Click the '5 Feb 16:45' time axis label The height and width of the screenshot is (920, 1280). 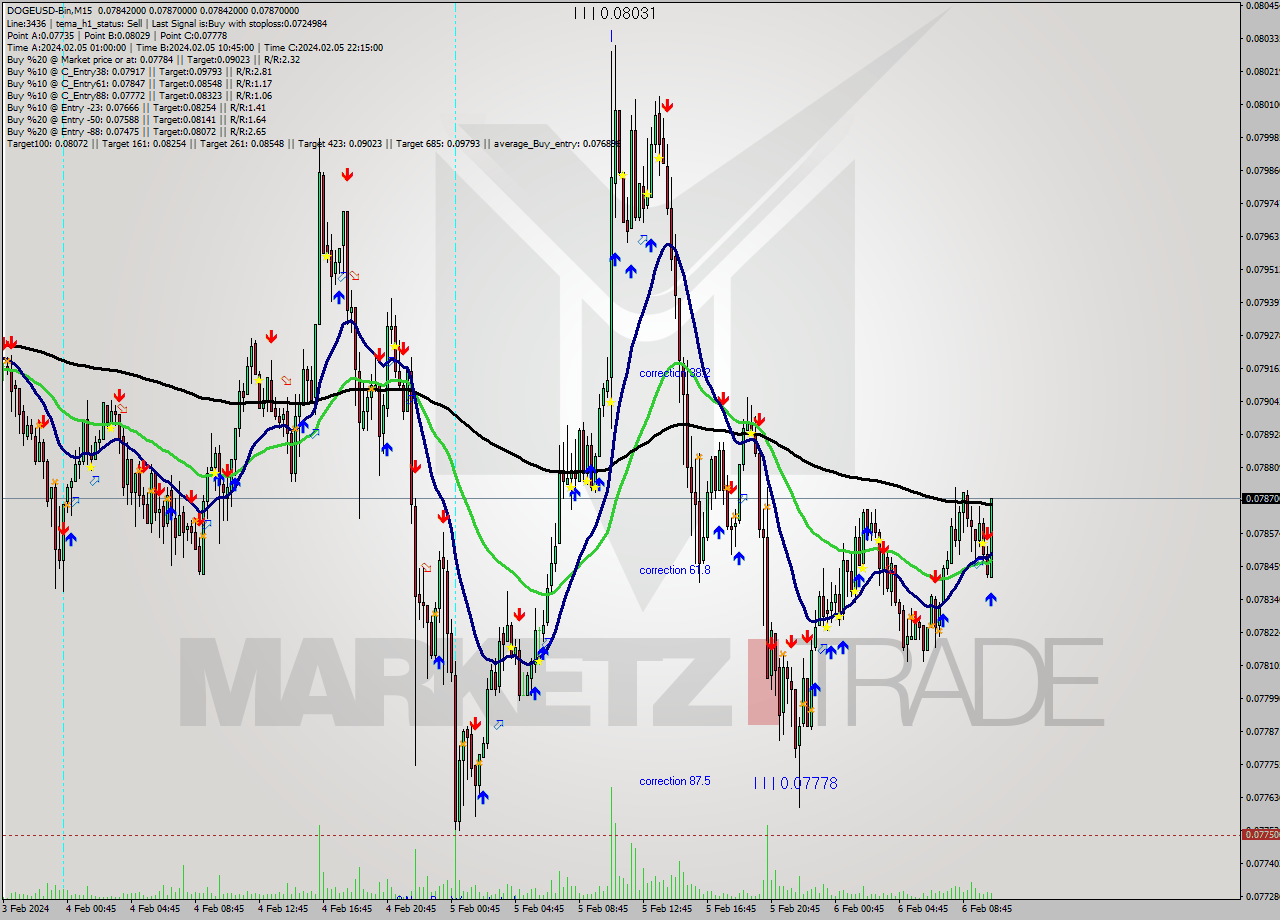[731, 909]
